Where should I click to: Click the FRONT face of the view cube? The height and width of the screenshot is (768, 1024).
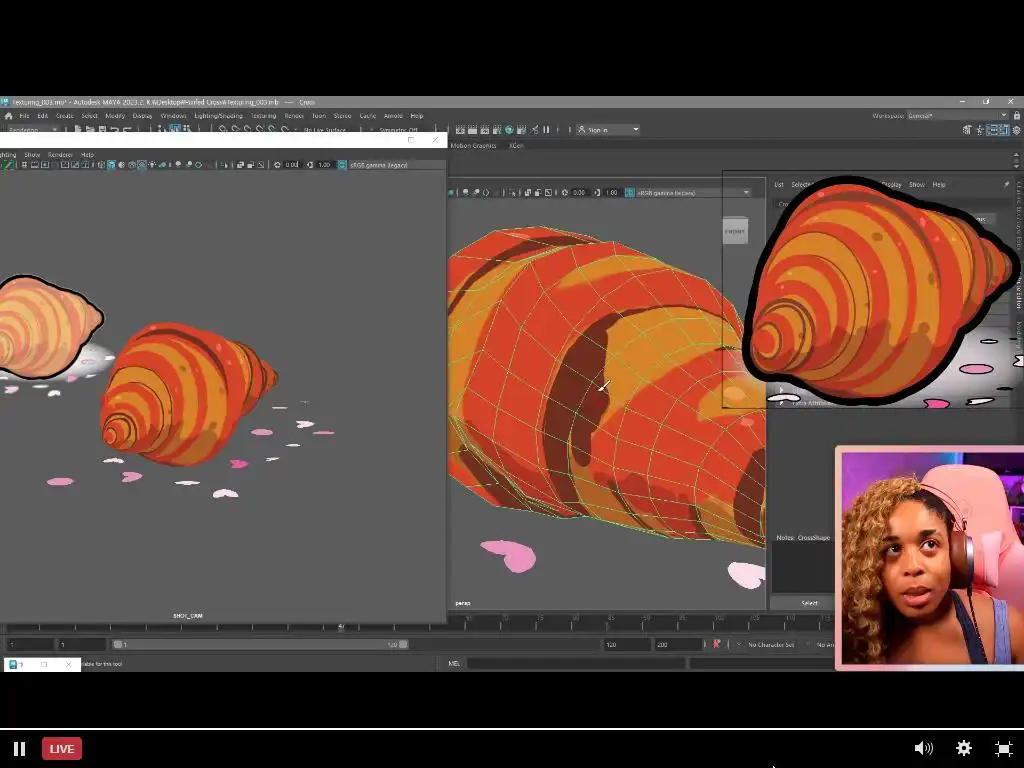tap(735, 231)
